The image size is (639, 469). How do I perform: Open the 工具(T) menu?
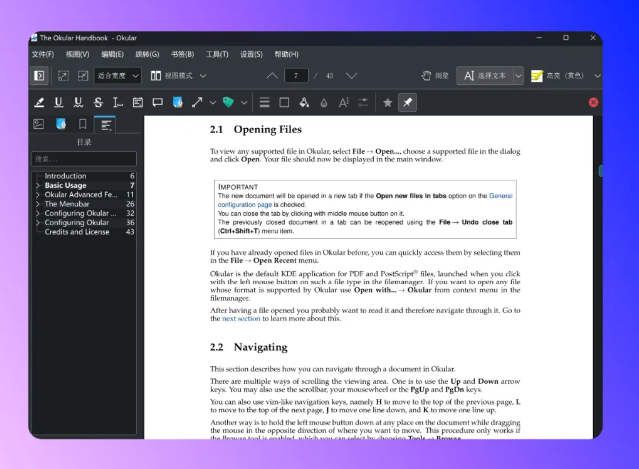pos(217,54)
